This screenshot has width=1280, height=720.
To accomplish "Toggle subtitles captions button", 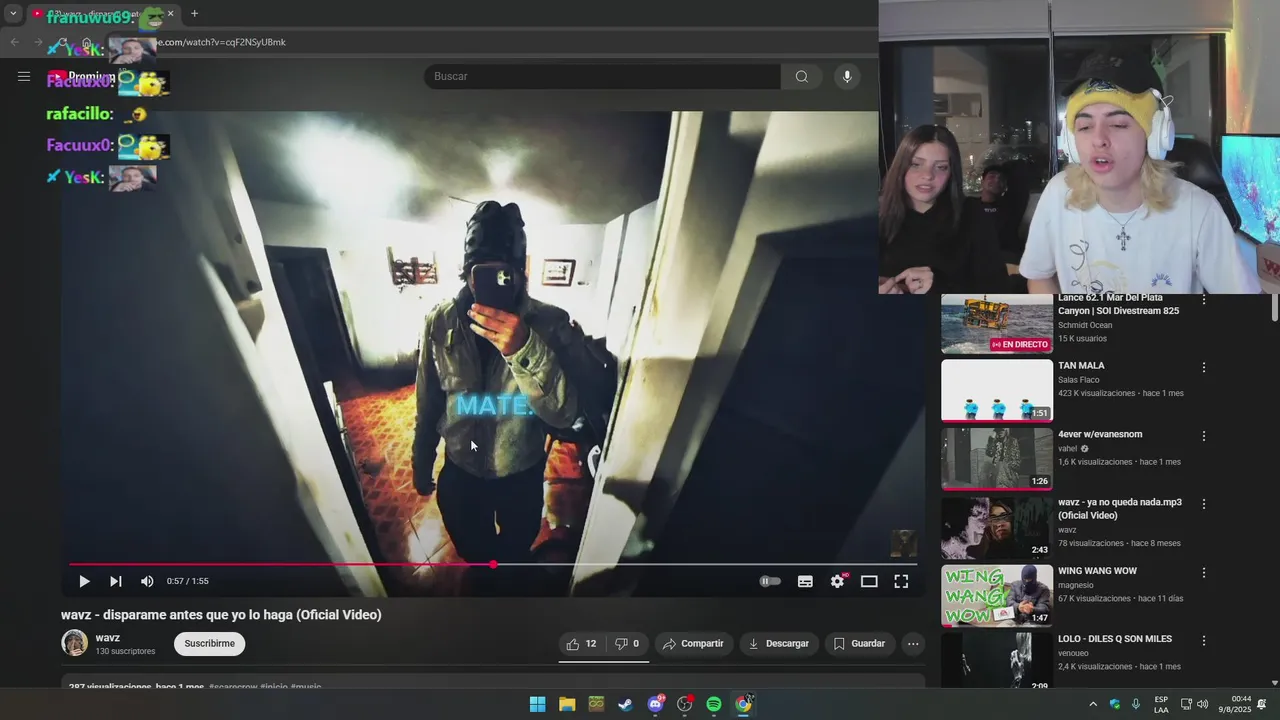I will pyautogui.click(x=805, y=581).
